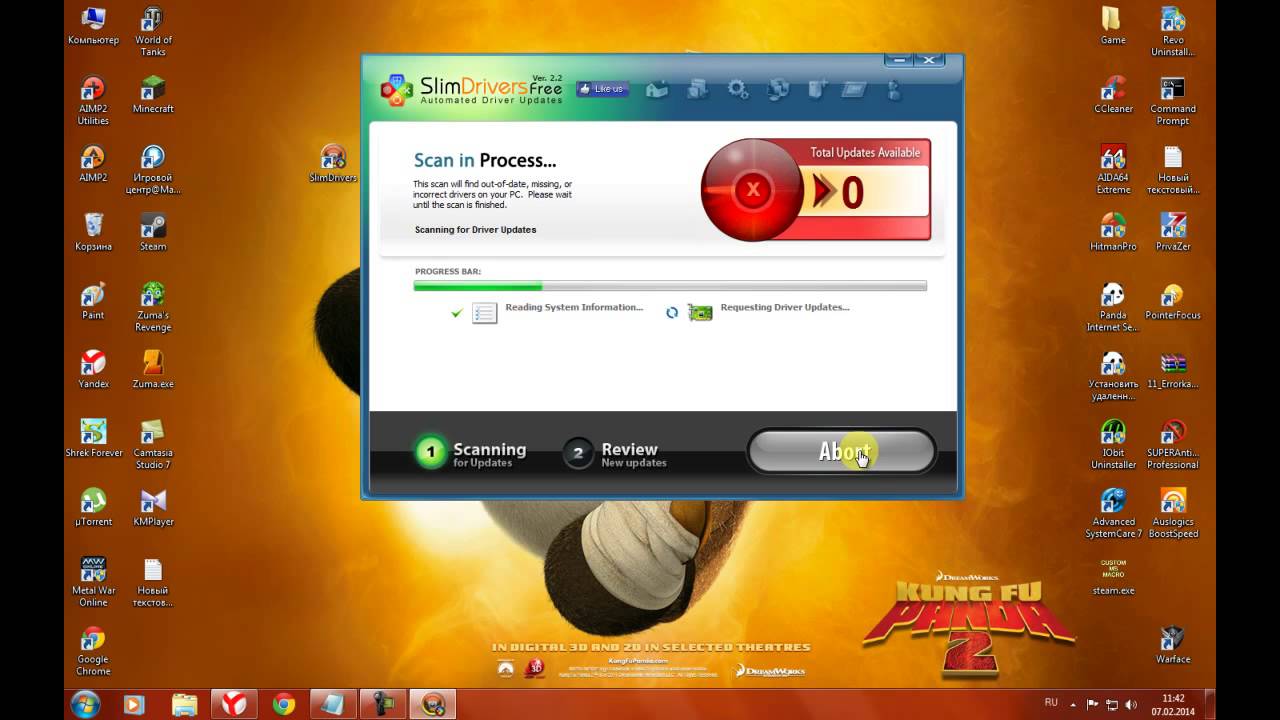Open Yandex browser from the taskbar
1280x720 pixels.
(234, 704)
